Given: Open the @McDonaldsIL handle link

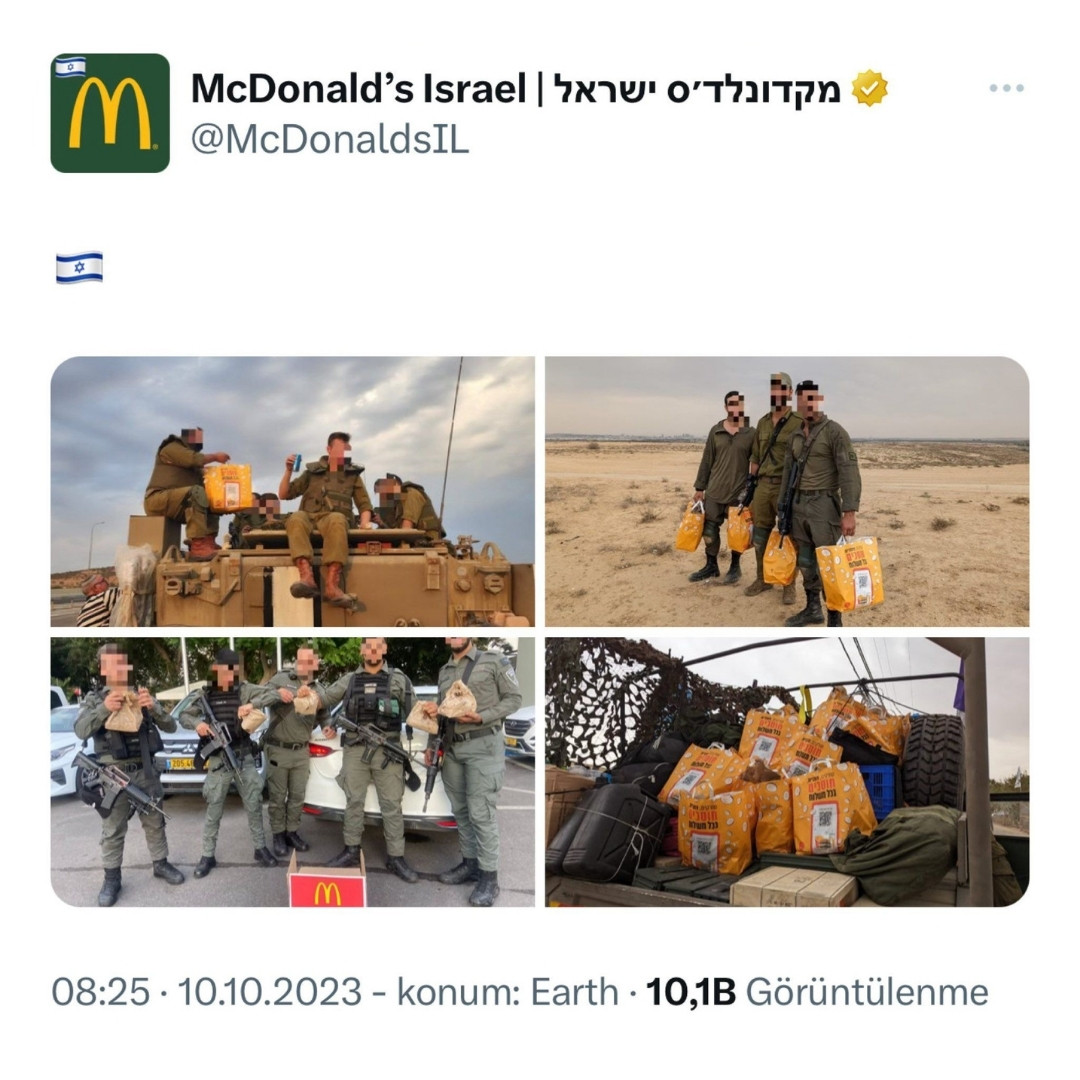Looking at the screenshot, I should click(329, 140).
